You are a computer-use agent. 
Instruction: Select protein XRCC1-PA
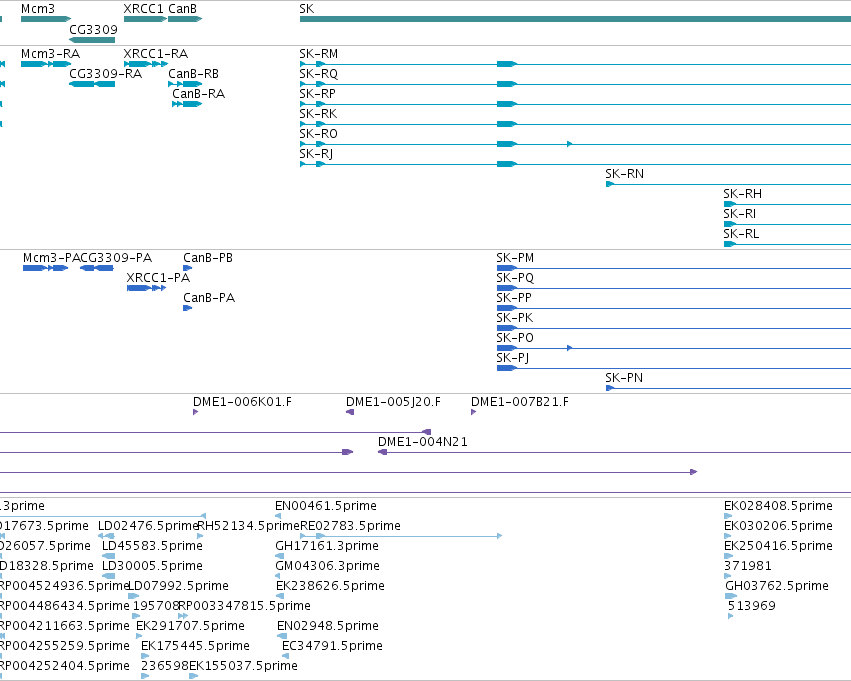tap(146, 288)
